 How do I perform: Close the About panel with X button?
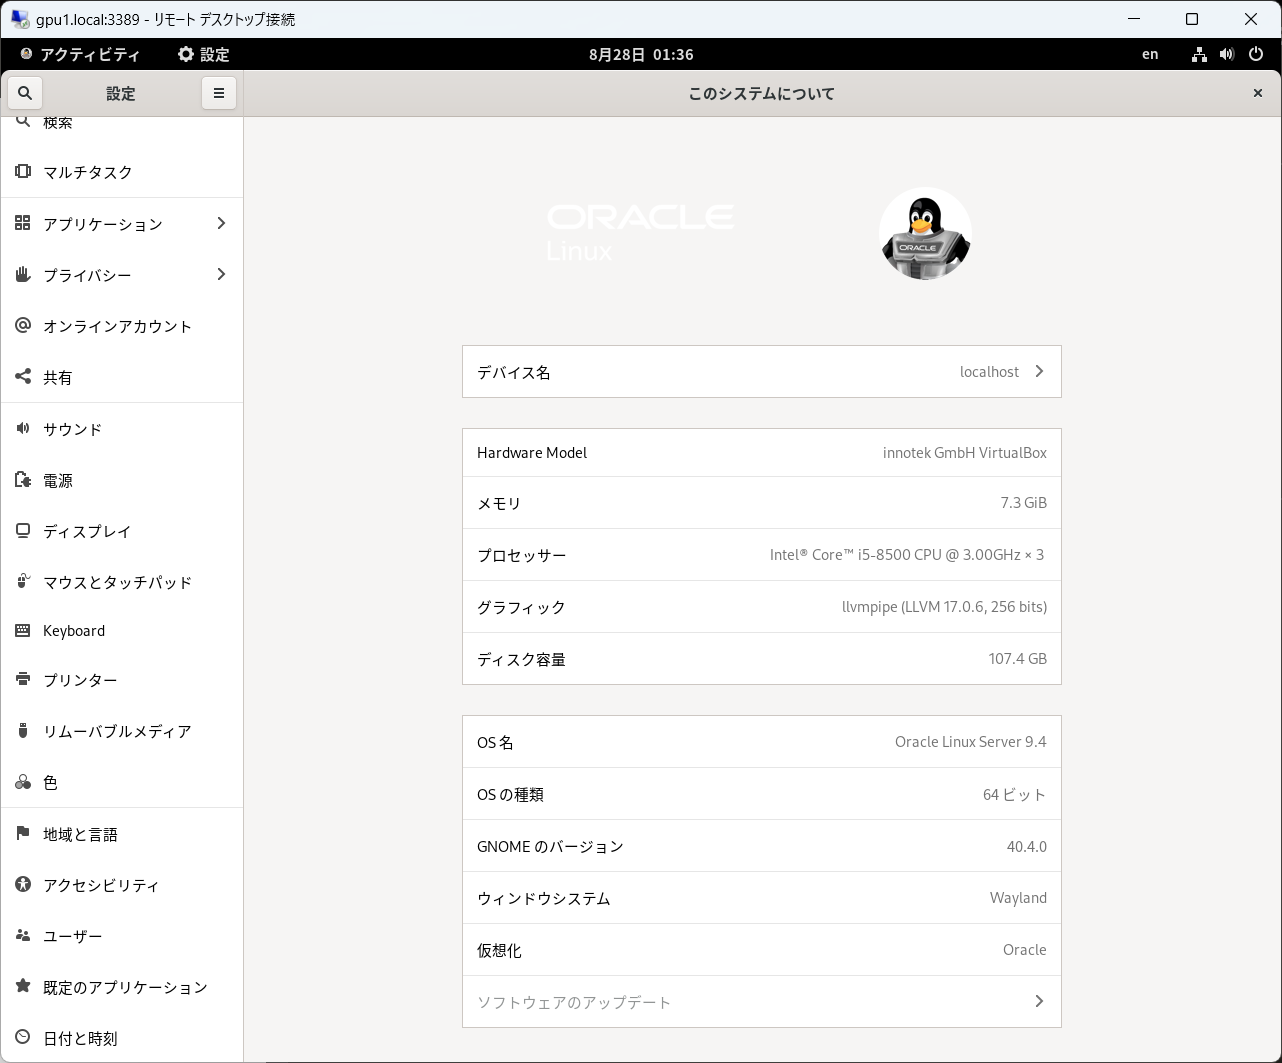pos(1258,93)
